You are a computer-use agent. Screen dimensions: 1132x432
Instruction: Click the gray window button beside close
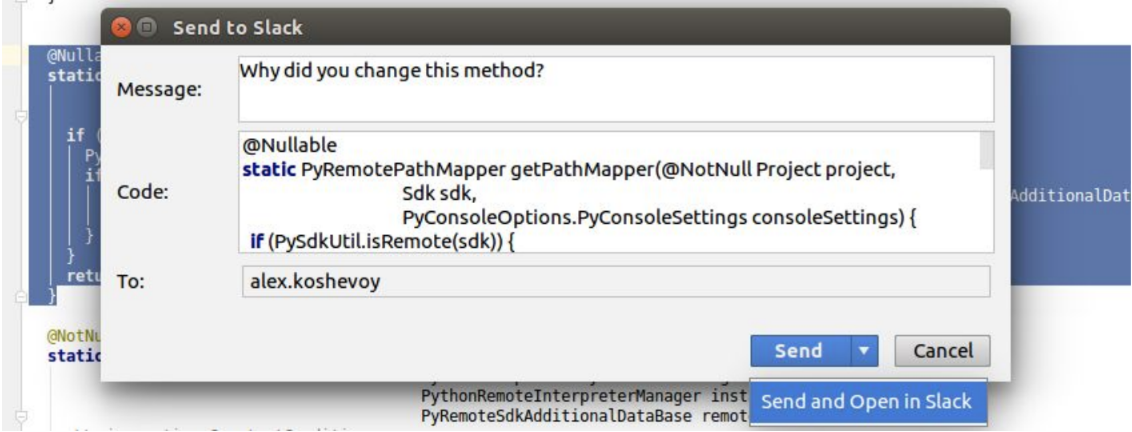pyautogui.click(x=146, y=28)
